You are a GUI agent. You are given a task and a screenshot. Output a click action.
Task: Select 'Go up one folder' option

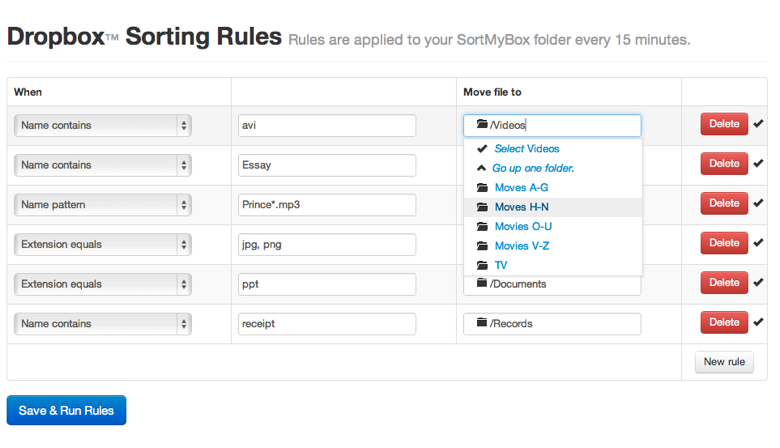(x=532, y=168)
